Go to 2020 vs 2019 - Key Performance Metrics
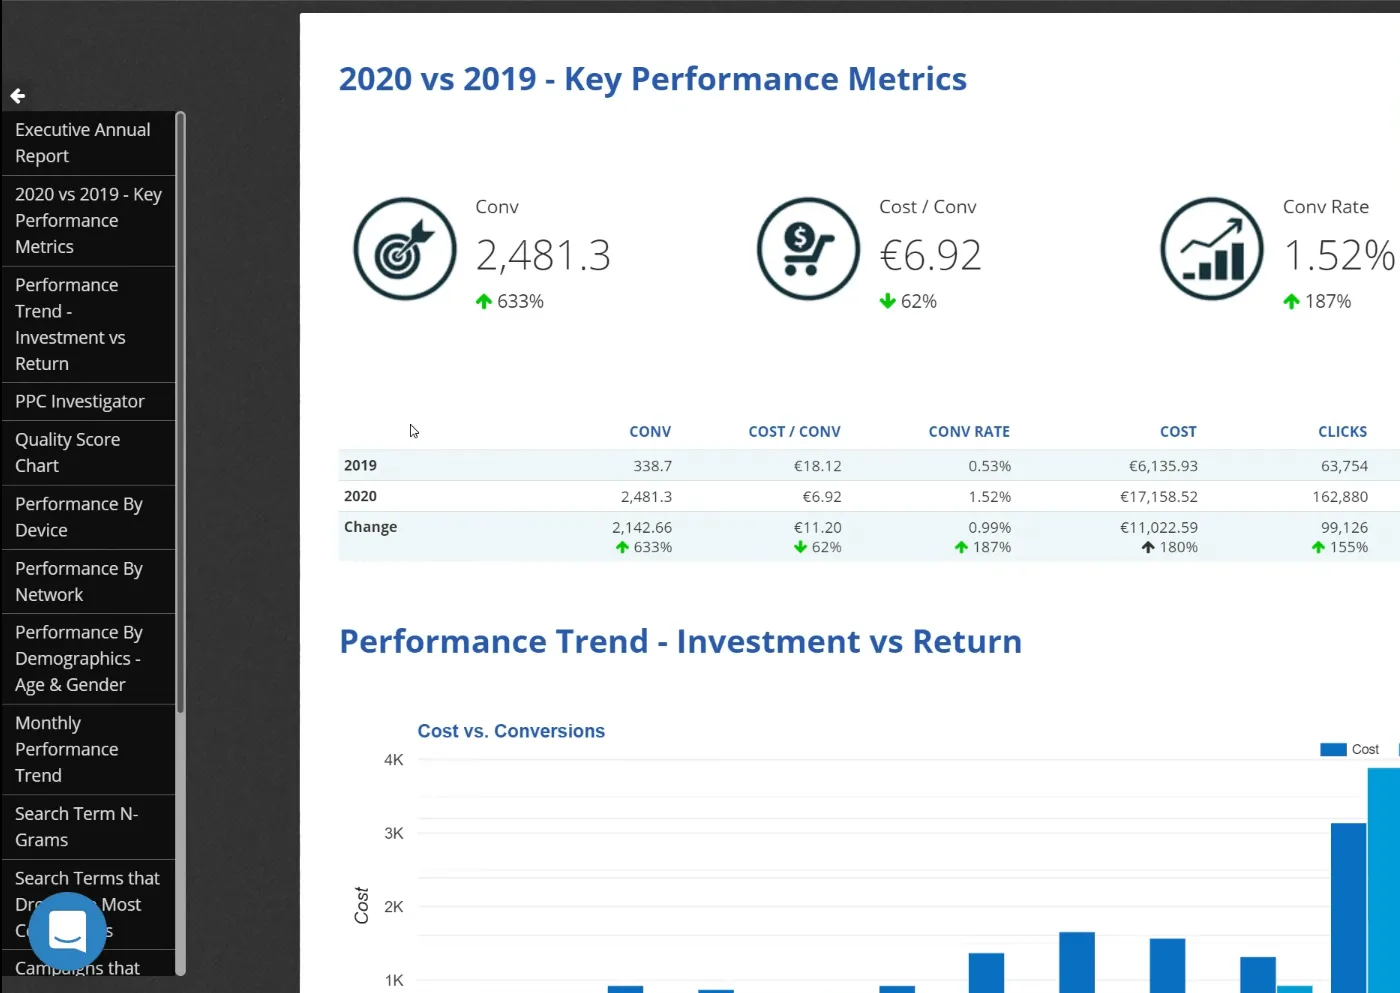The width and height of the screenshot is (1400, 993). (x=89, y=221)
